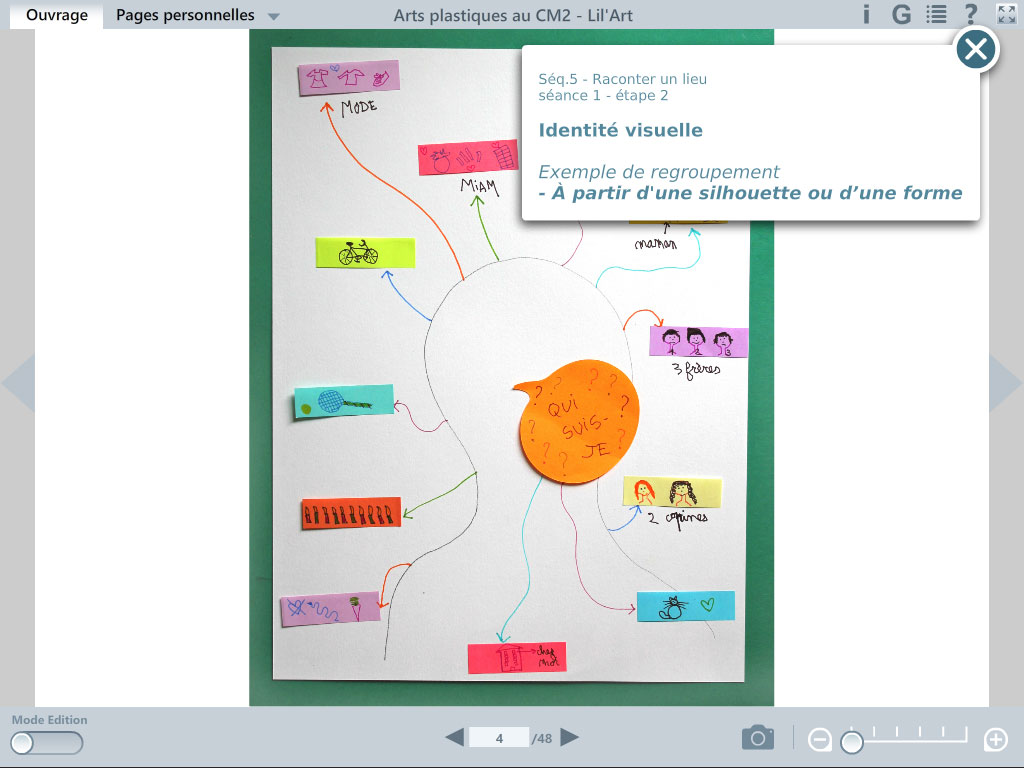Image resolution: width=1024 pixels, height=768 pixels.
Task: Zoom out using the minus icon
Action: coord(820,740)
